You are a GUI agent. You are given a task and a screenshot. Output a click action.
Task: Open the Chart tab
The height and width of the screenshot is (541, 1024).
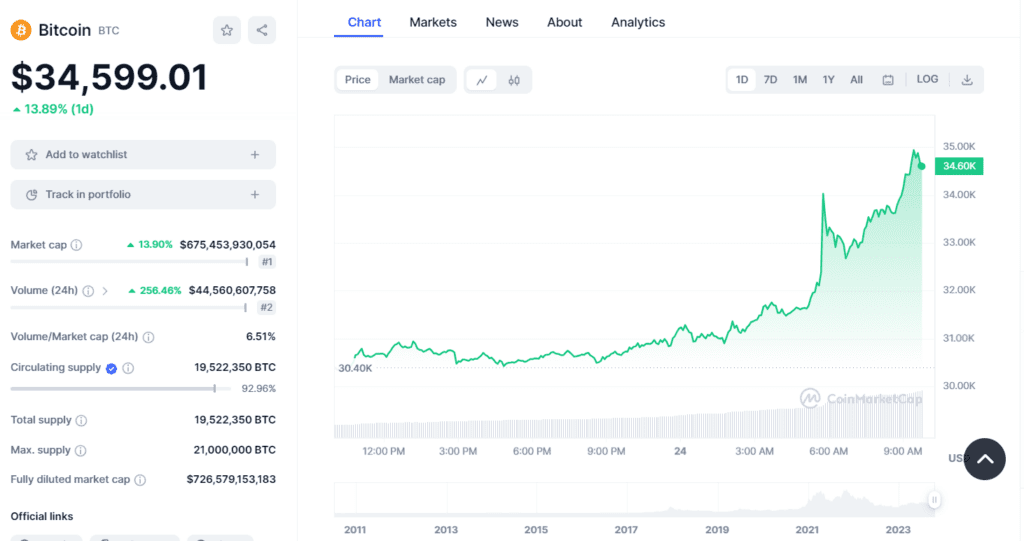click(364, 22)
